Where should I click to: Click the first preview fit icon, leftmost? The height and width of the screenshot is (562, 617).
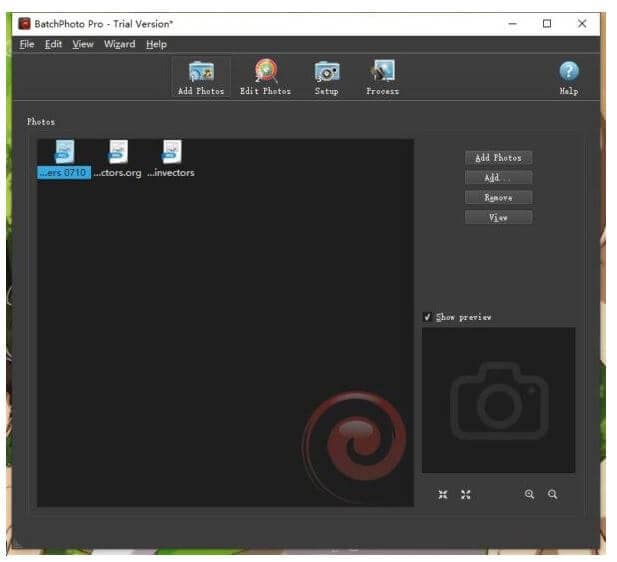444,495
